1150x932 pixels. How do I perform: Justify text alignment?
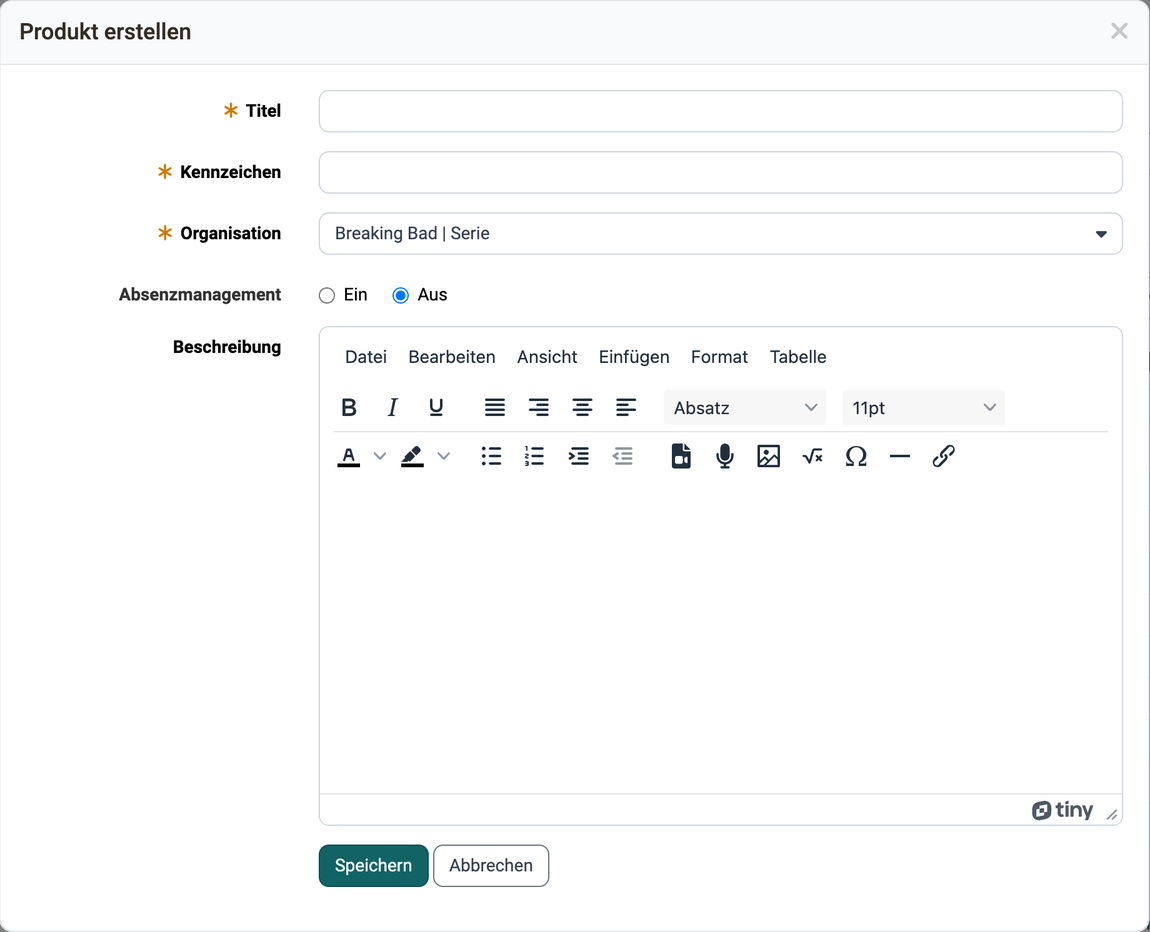click(x=495, y=408)
